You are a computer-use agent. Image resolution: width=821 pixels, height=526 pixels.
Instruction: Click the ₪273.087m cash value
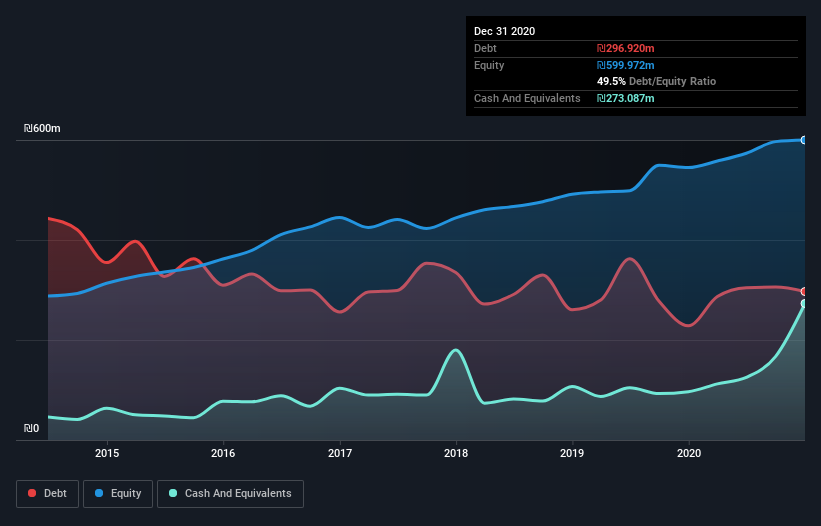pyautogui.click(x=626, y=98)
